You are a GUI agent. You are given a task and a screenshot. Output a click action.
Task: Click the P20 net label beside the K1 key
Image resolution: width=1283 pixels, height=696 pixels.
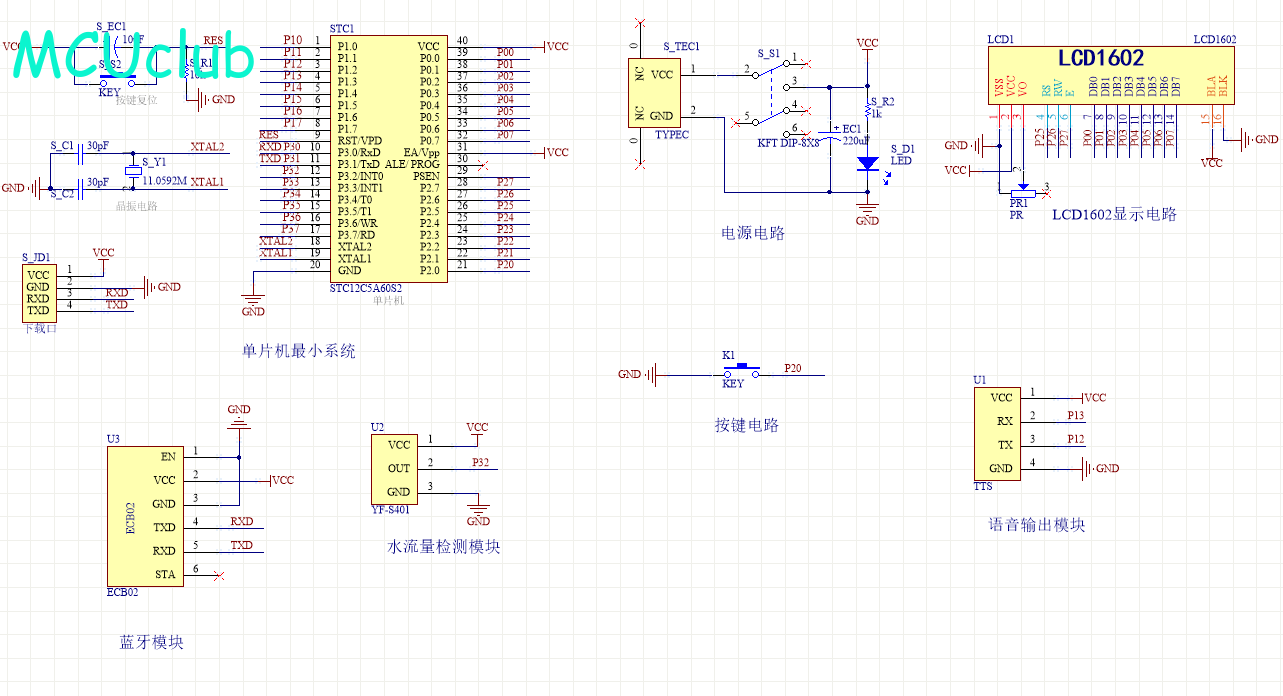tap(793, 368)
